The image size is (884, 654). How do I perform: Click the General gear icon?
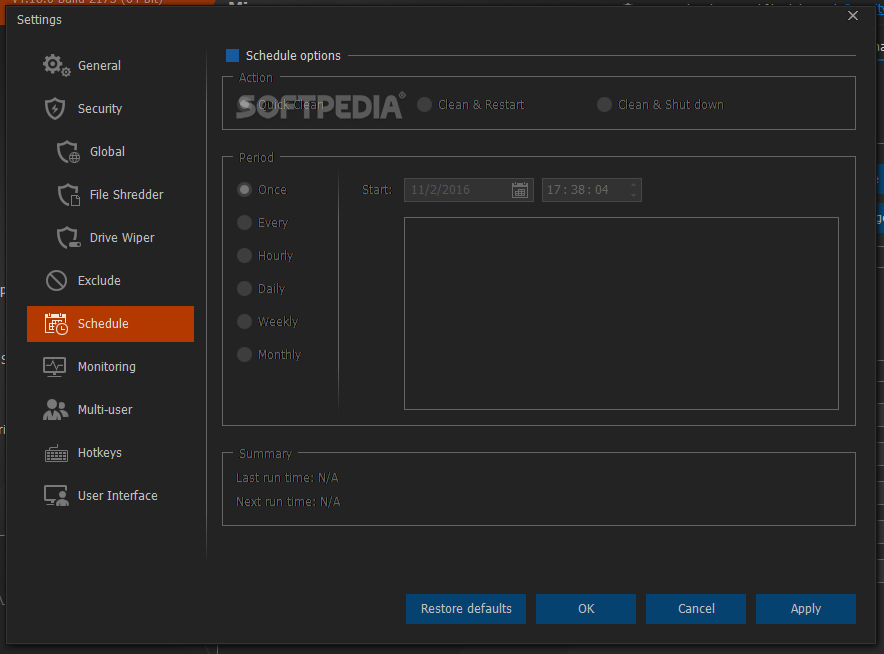click(56, 65)
